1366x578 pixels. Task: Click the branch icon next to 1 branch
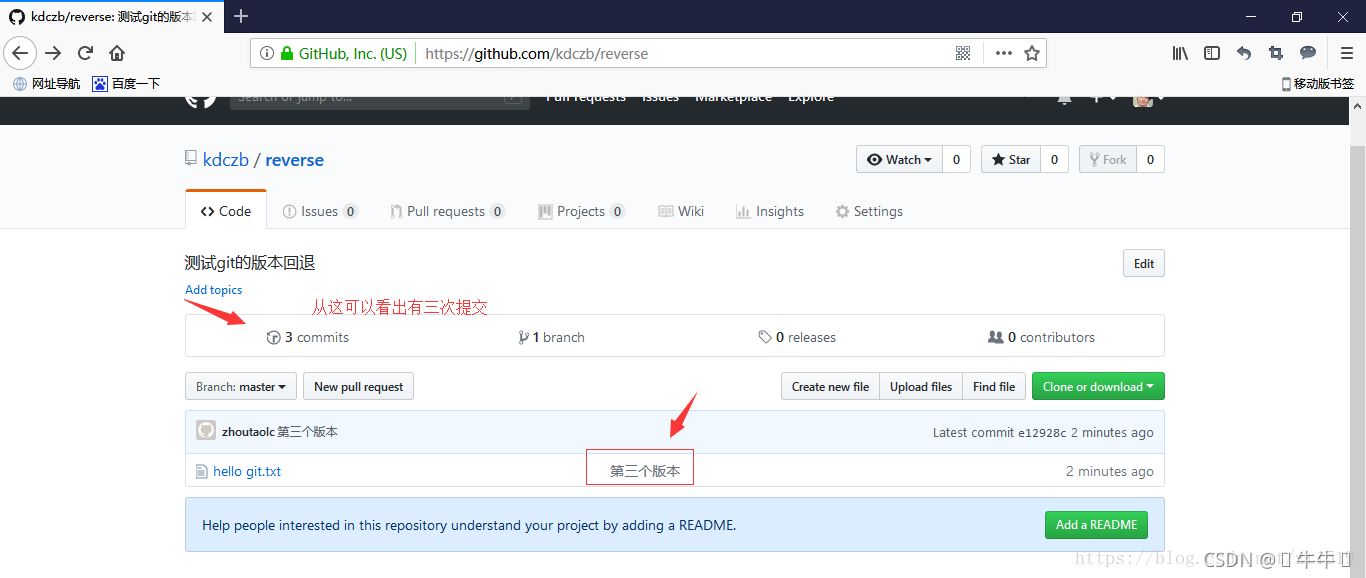[x=523, y=337]
